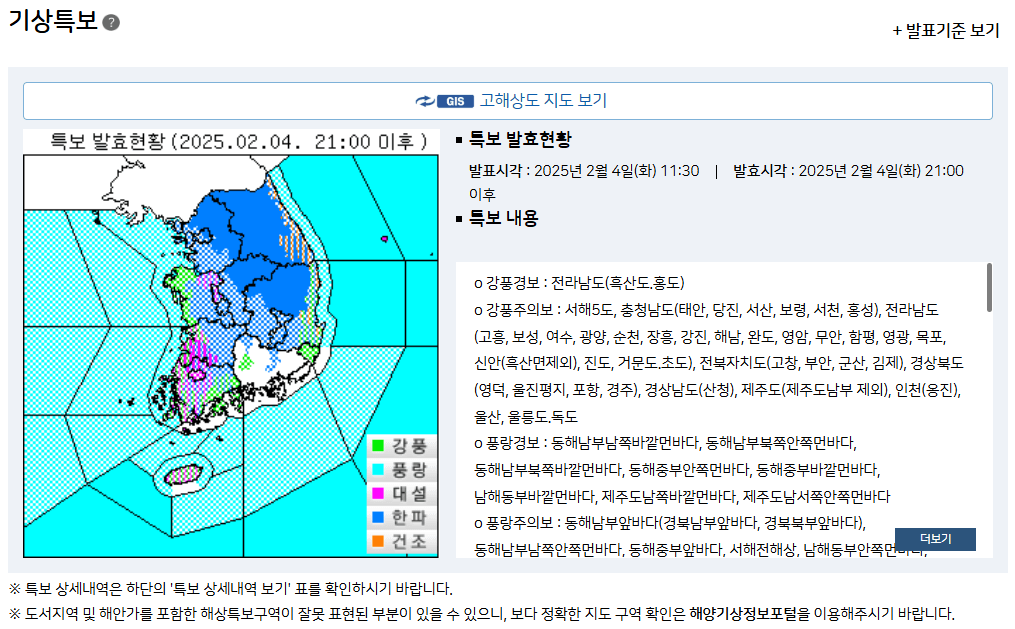Click the 특보 발효현황 bullet marker

point(457,141)
